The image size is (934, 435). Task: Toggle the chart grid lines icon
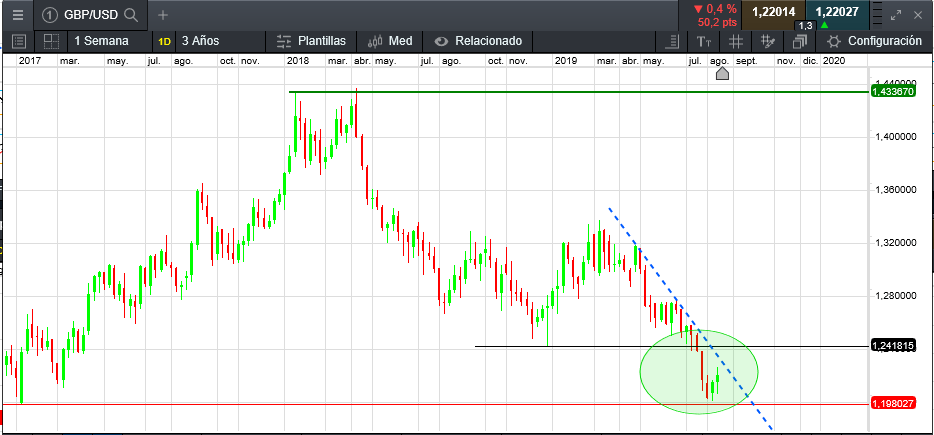[x=736, y=41]
